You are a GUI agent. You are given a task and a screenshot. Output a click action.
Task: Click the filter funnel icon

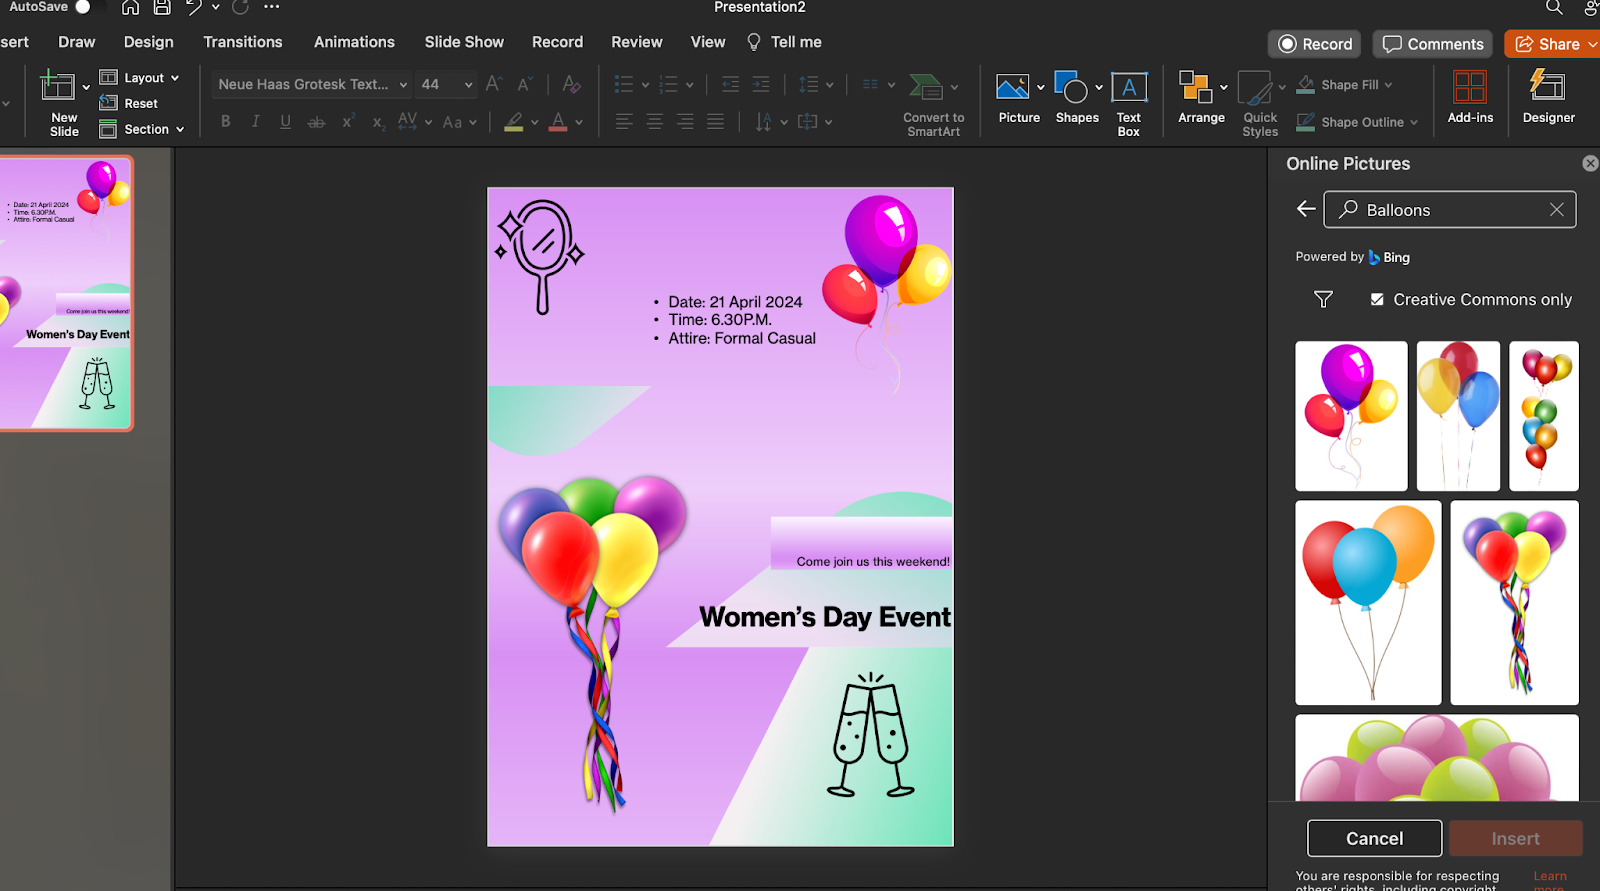pyautogui.click(x=1323, y=299)
